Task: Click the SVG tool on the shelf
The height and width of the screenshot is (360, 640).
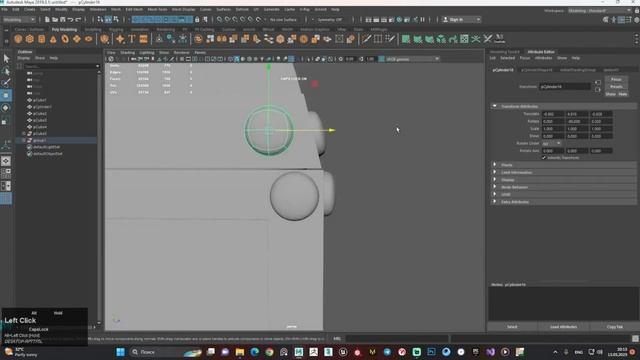Action: (143, 39)
